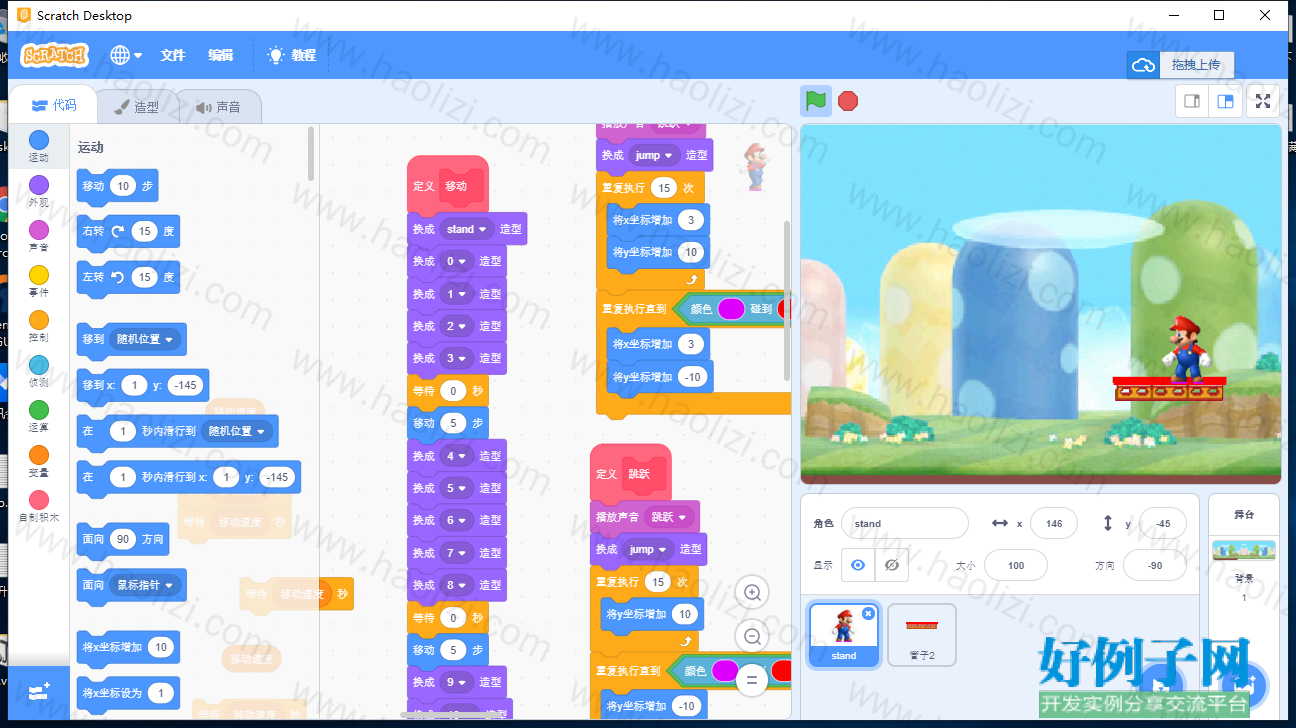Open jump costume dropdown in top script
1296x728 pixels.
pyautogui.click(x=655, y=155)
